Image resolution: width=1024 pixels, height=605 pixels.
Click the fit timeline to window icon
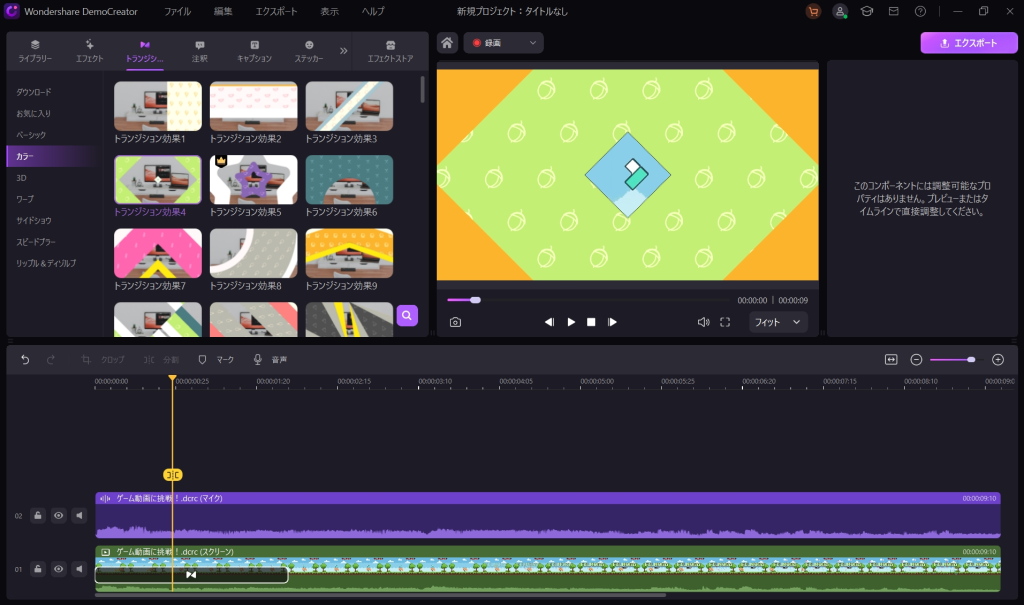tap(891, 359)
